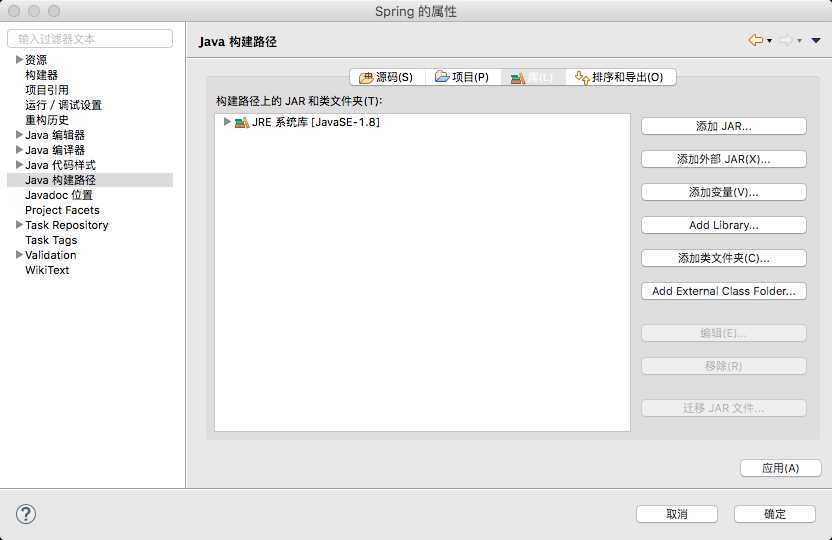Select 构建器 in the sidebar tree
The image size is (832, 540).
pos(41,75)
